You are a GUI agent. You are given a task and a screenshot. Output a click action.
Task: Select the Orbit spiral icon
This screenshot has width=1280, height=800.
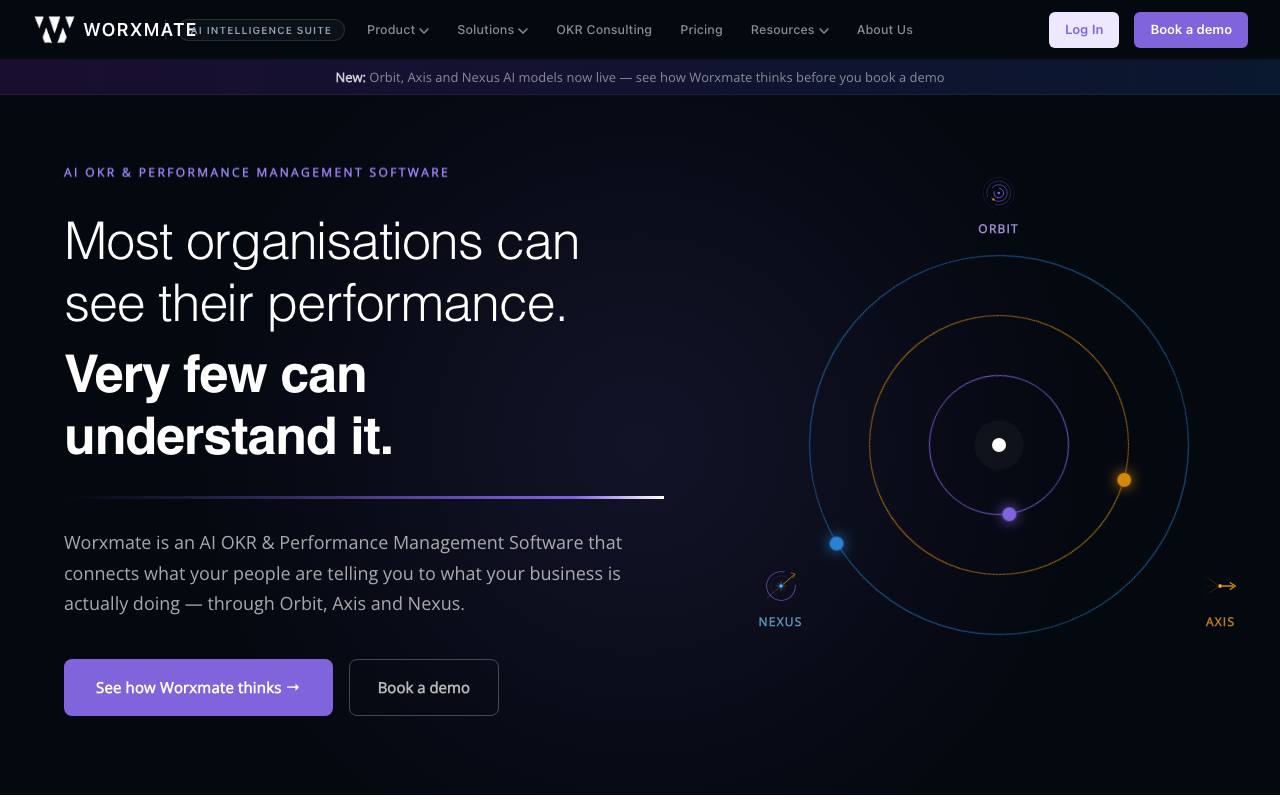[998, 193]
